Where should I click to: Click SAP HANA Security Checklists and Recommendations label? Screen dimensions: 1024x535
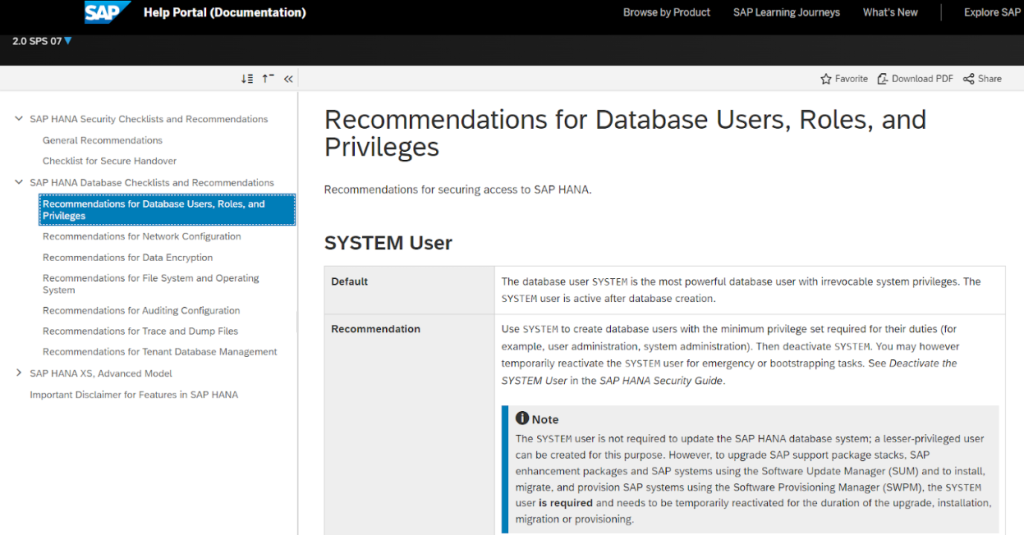point(149,119)
